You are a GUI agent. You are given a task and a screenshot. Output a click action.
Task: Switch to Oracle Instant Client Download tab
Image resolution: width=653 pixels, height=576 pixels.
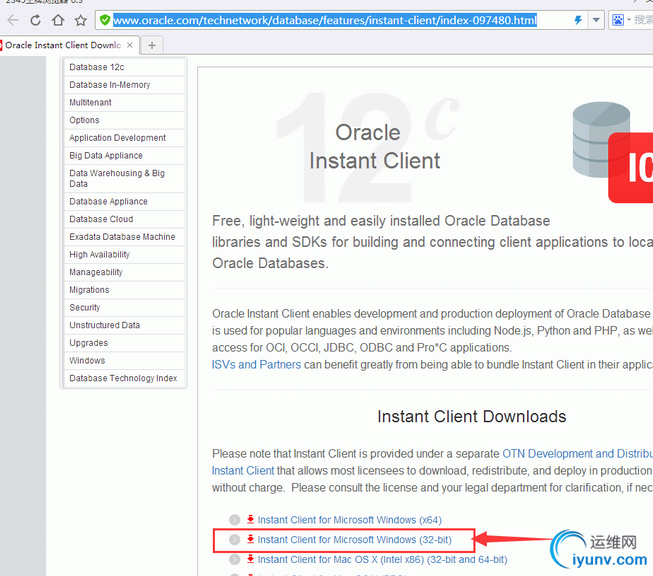63,45
